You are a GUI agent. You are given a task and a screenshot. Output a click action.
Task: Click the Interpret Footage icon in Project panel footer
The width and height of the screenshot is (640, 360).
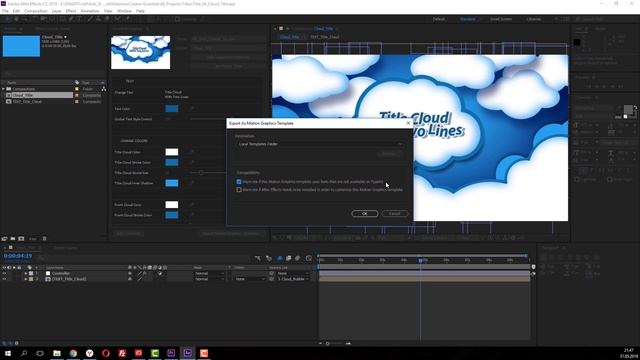4,238
